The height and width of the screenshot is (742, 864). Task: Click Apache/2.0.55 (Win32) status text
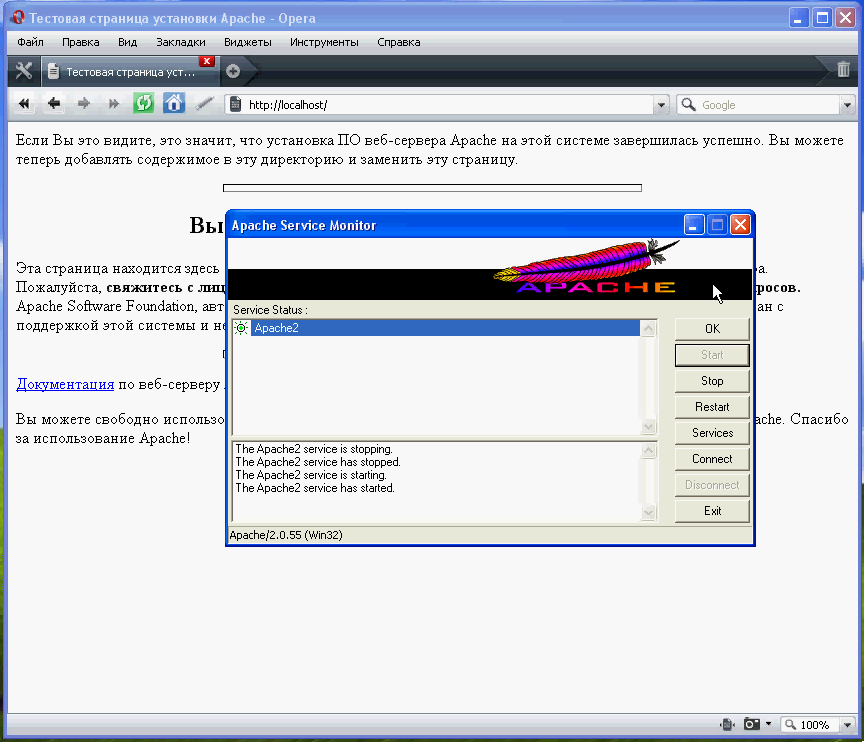pyautogui.click(x=285, y=535)
